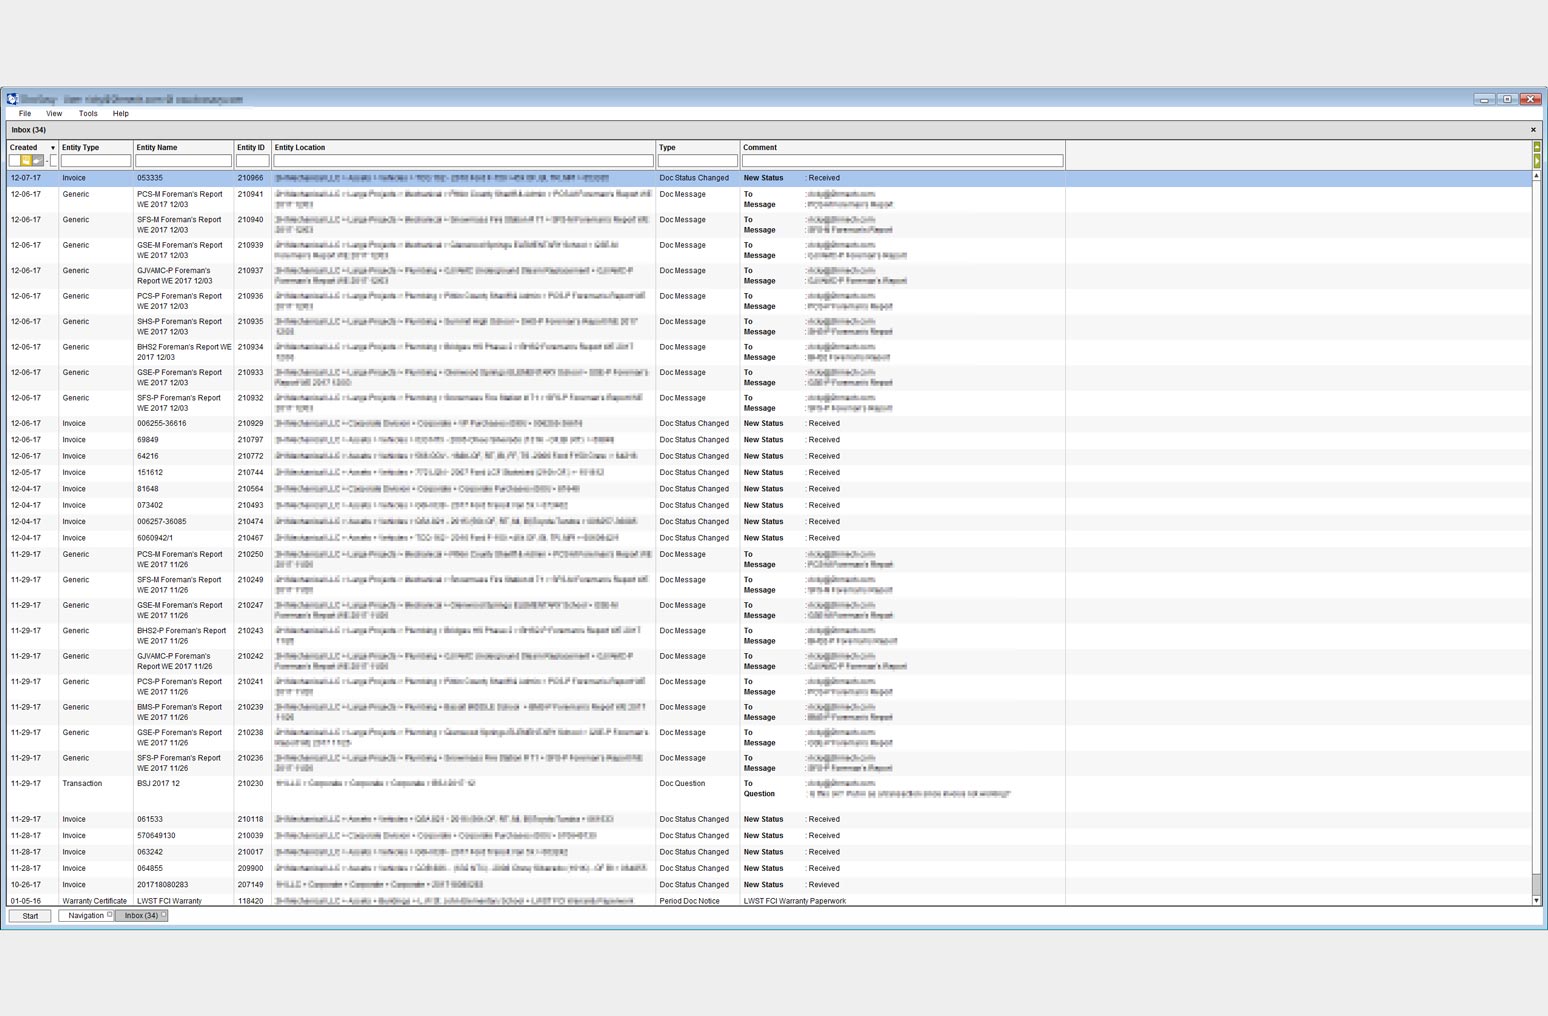This screenshot has width=1548, height=1016.
Task: Select invoice 201718080283
Action: pyautogui.click(x=769, y=885)
